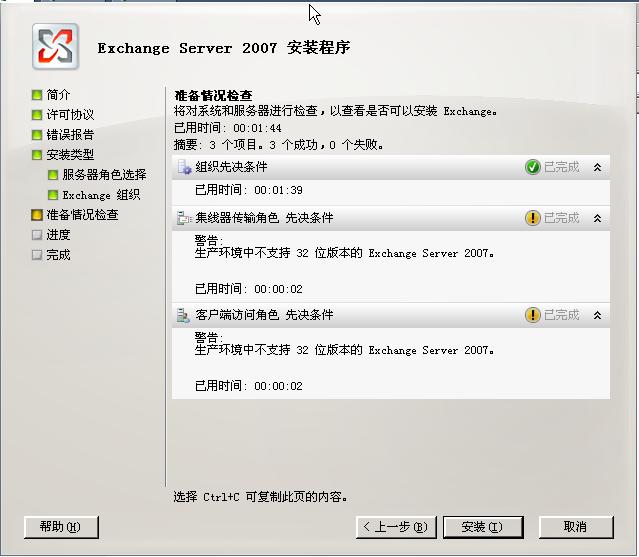Click the 选择 Ctrl+C 可复制此页的内容 hint

click(260, 497)
